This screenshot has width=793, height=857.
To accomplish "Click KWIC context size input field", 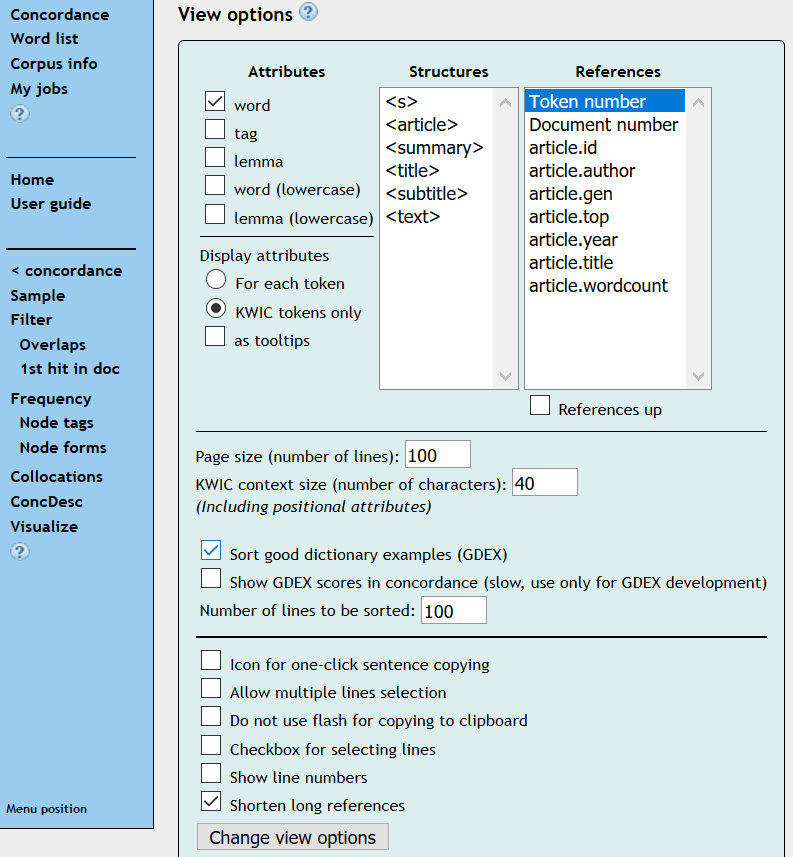I will (x=545, y=483).
